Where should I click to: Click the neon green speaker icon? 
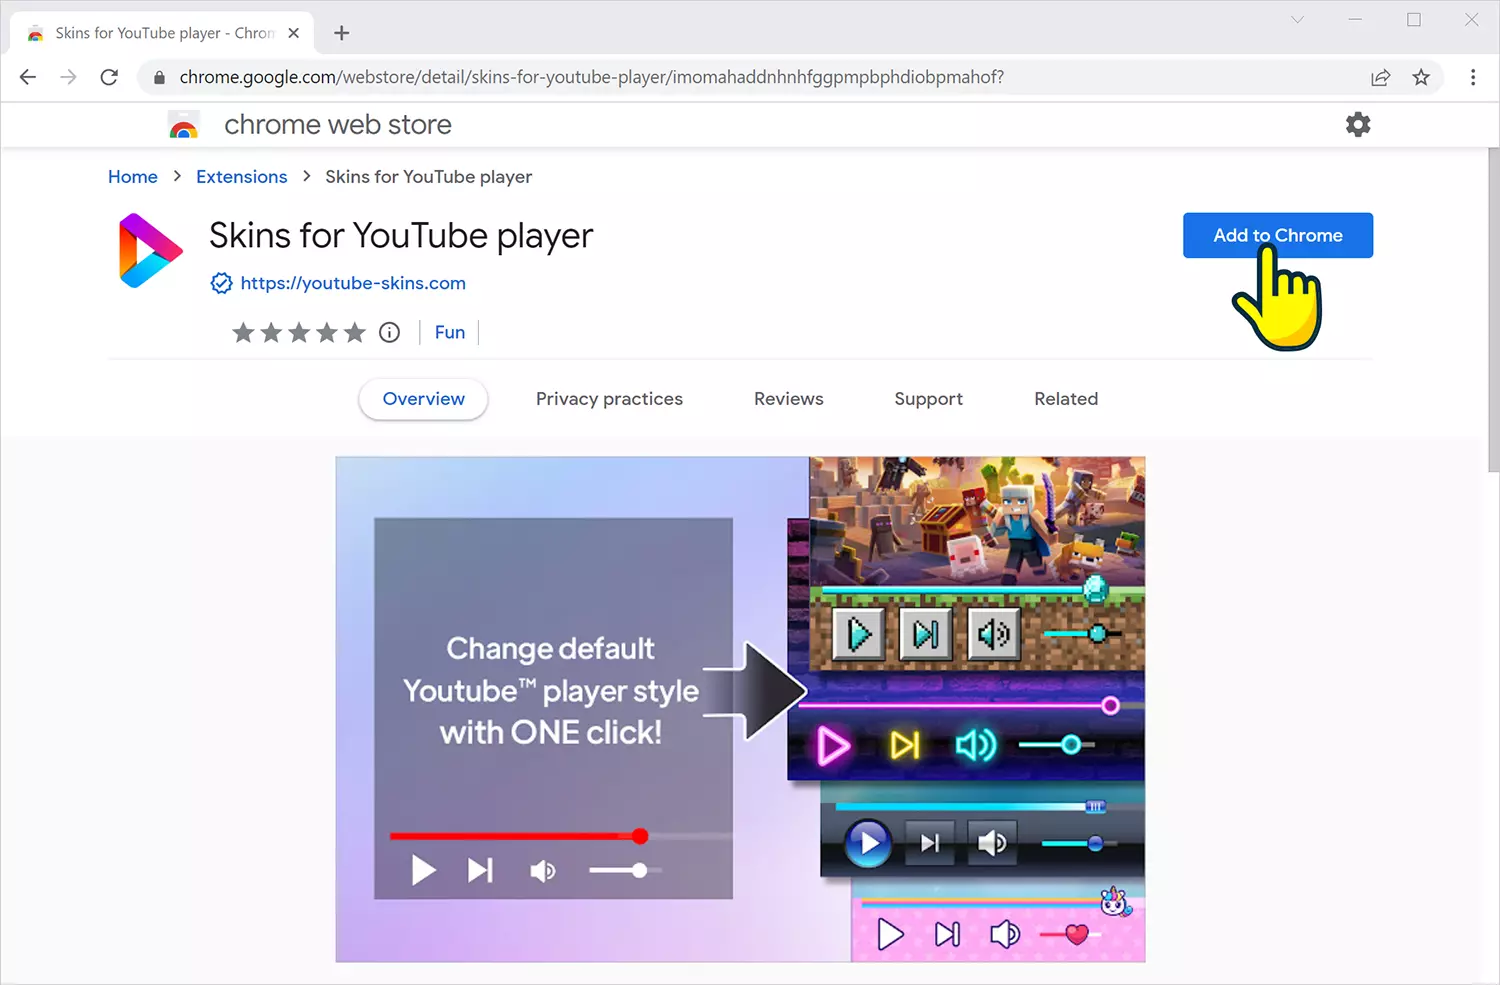click(976, 745)
